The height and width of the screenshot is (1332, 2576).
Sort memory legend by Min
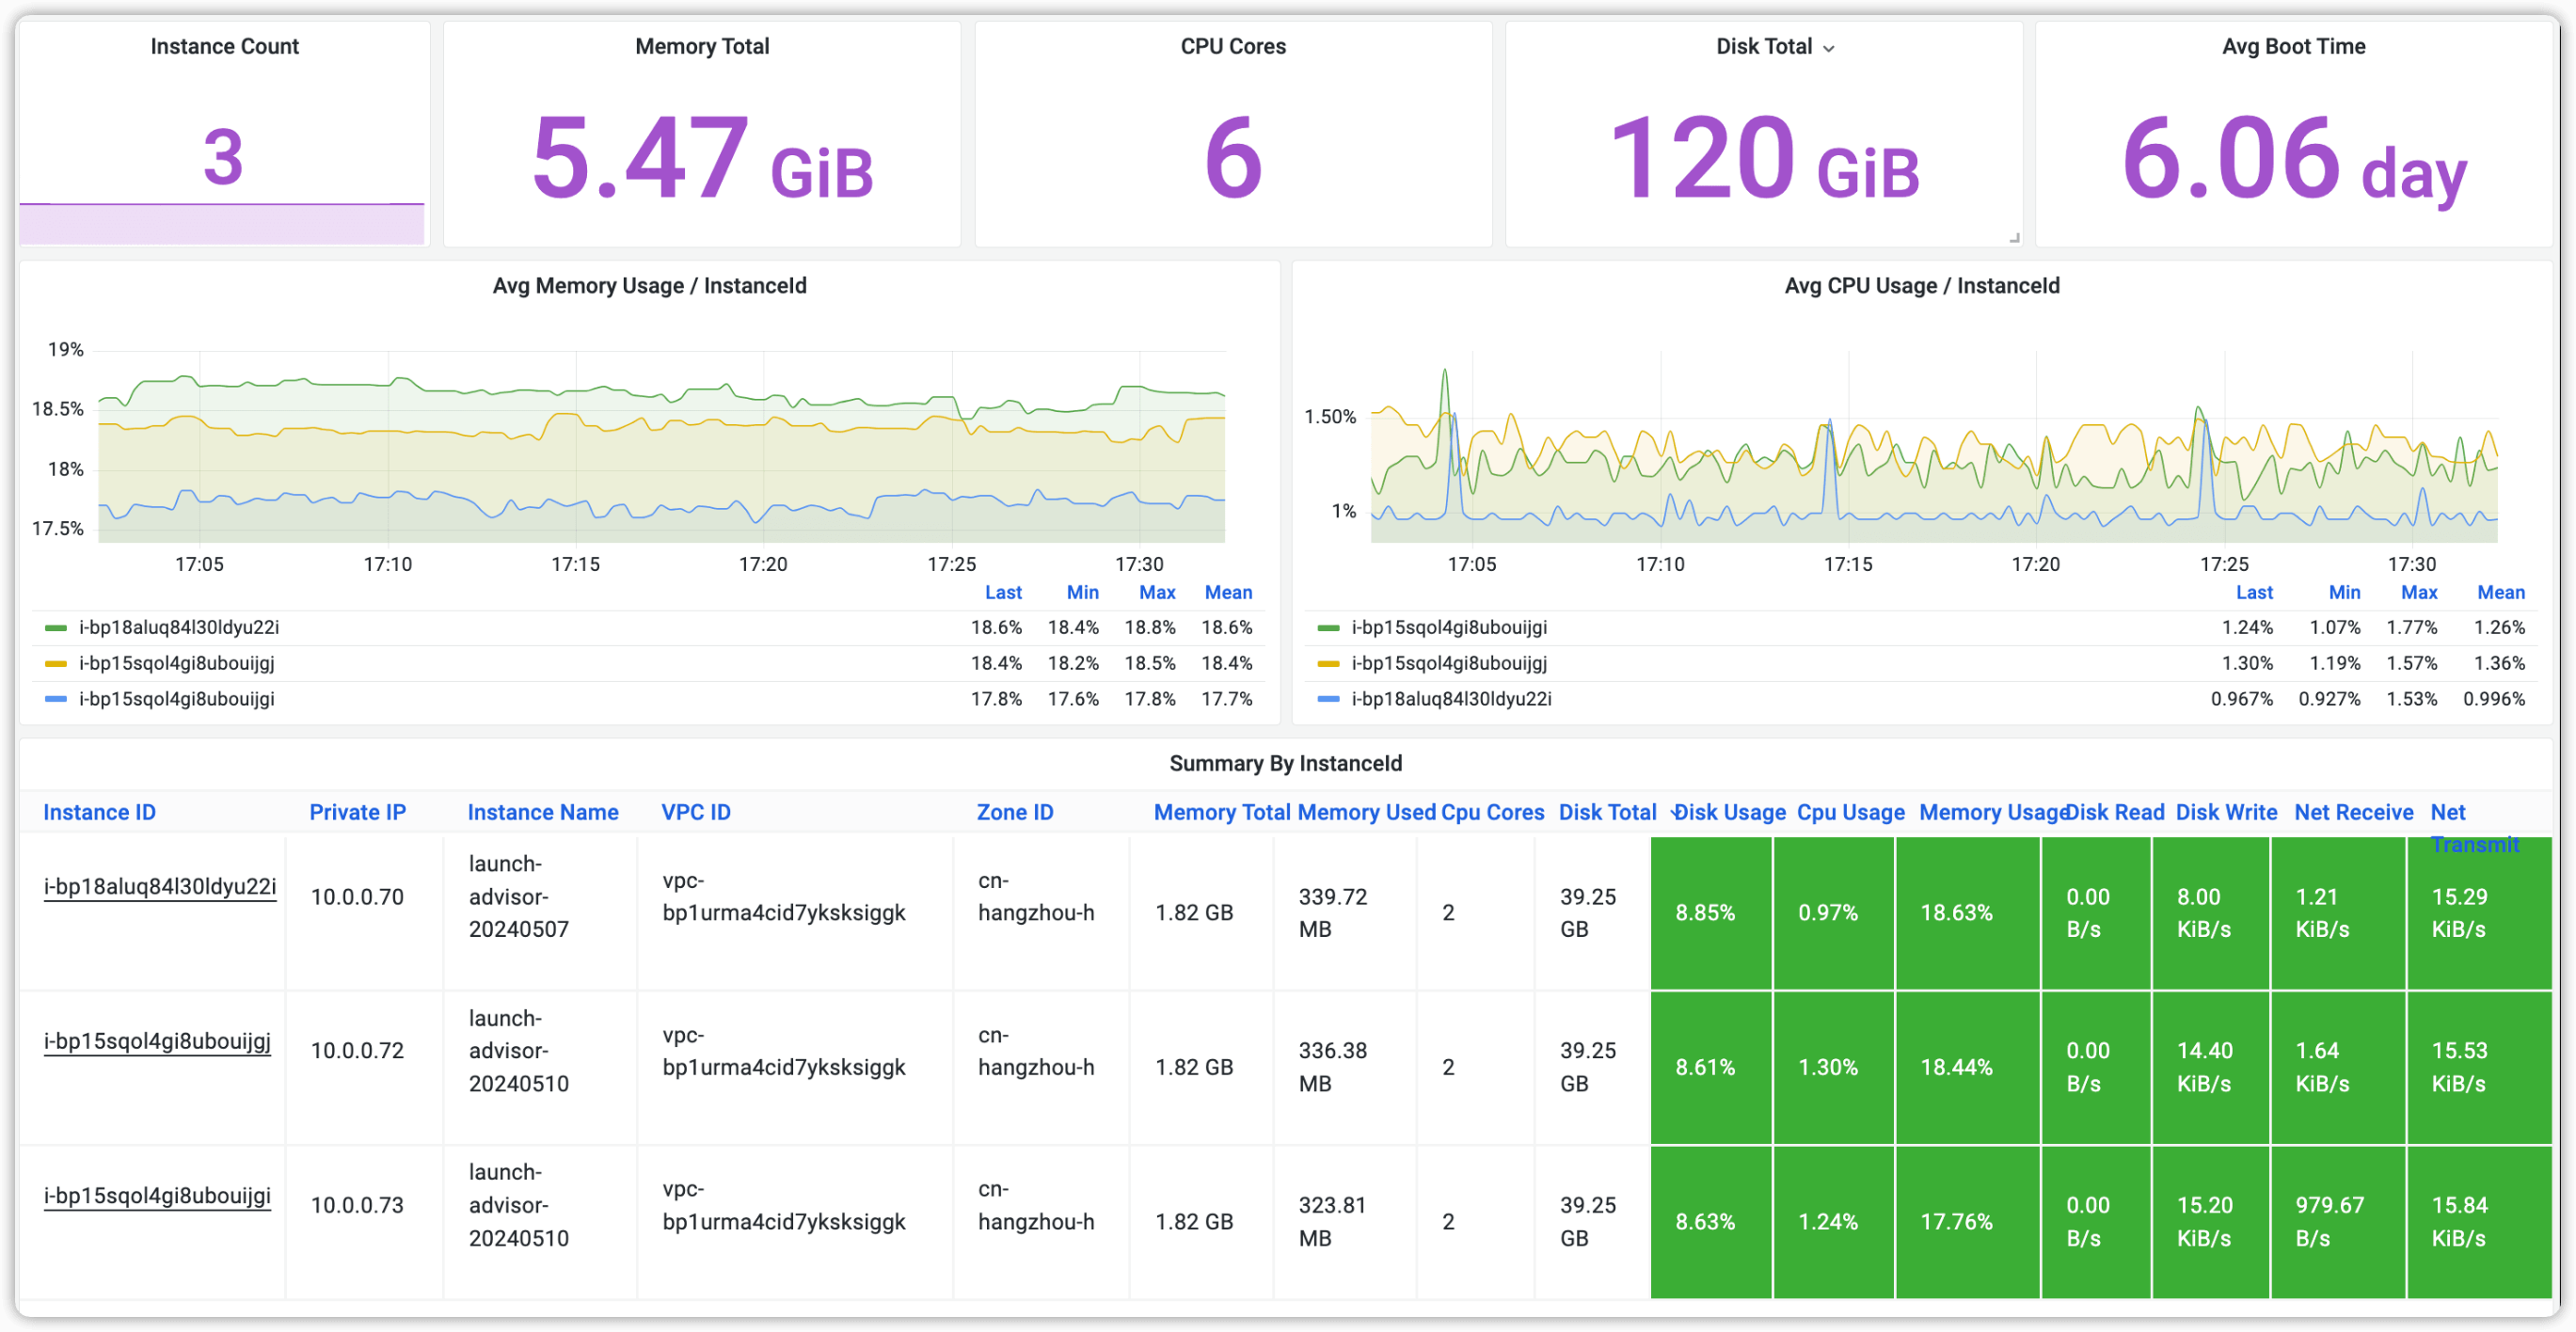coord(1082,593)
